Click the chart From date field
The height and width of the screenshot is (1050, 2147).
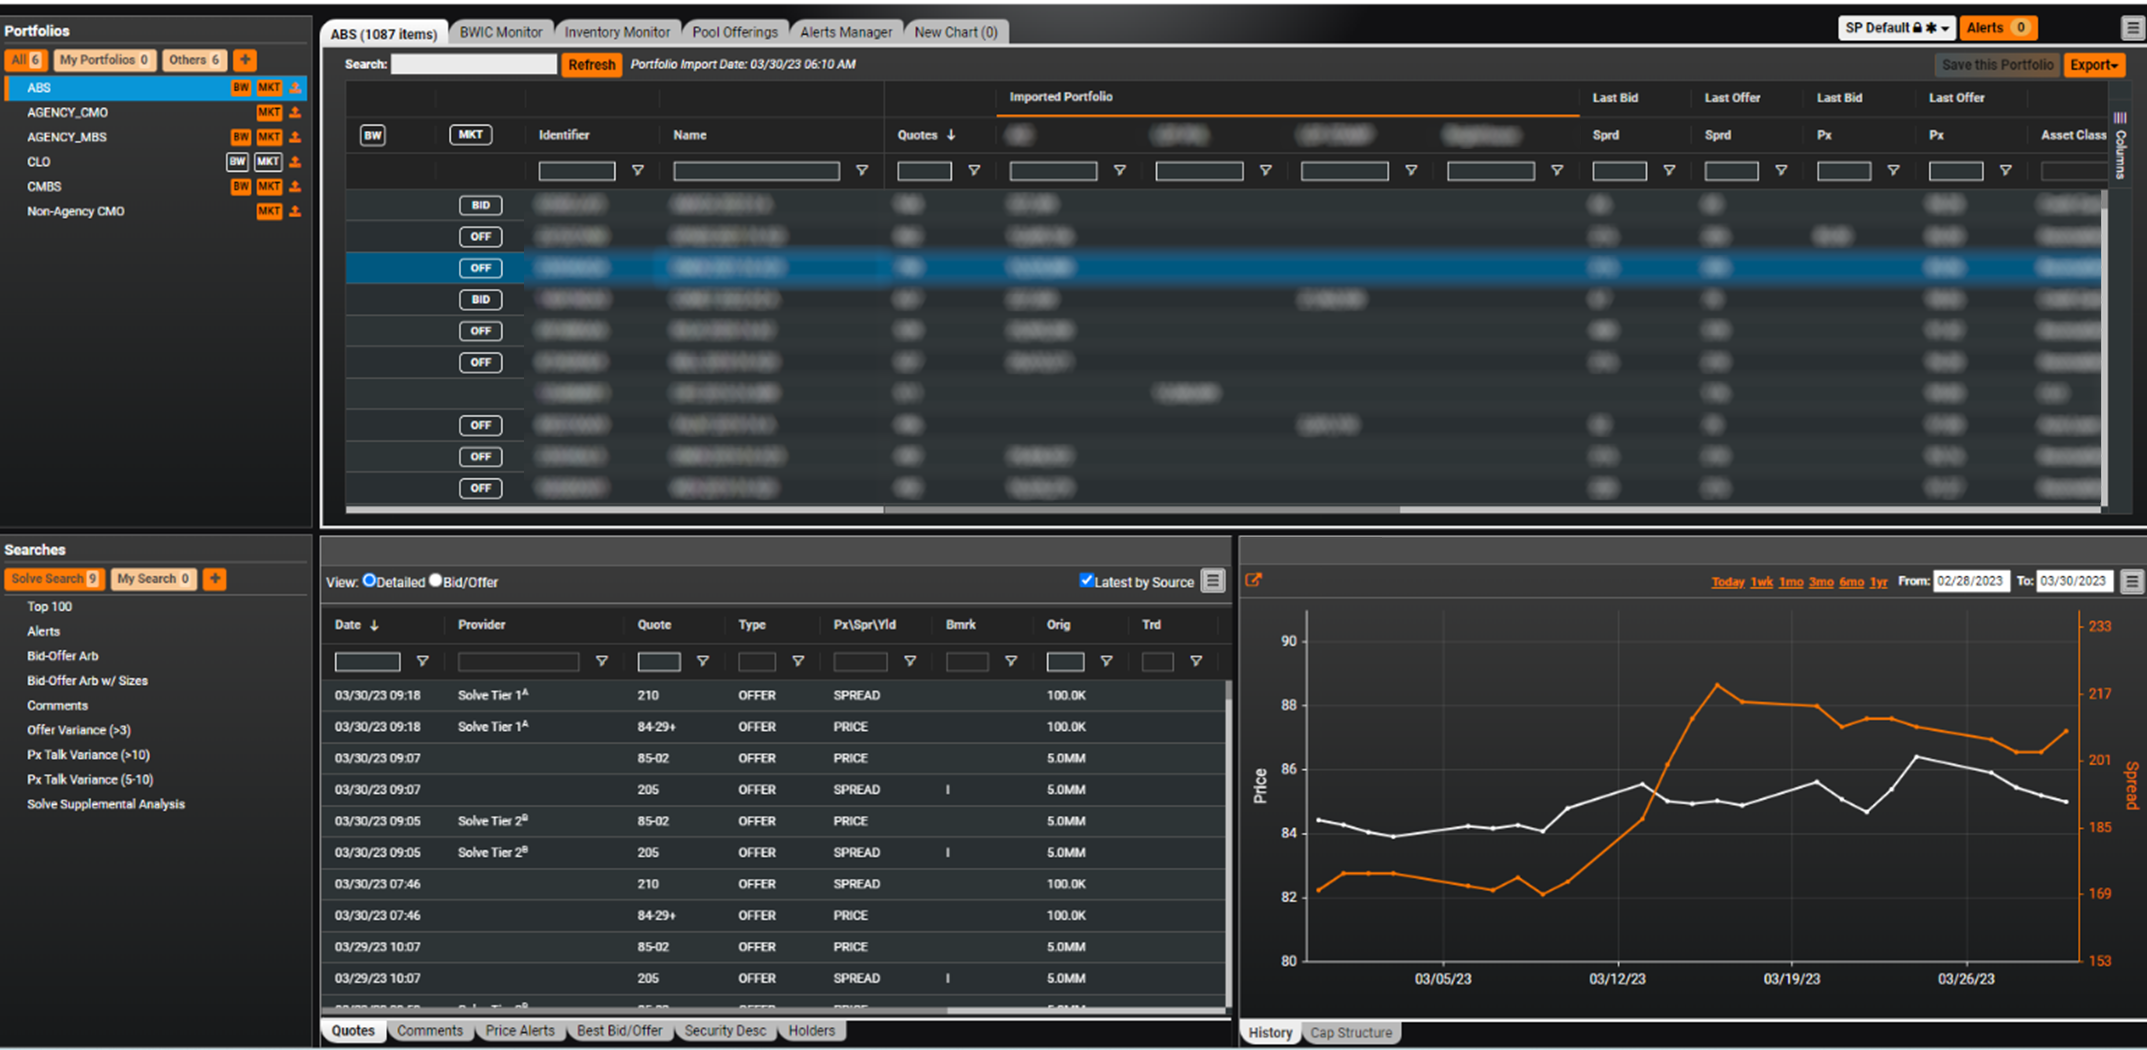tap(1971, 581)
